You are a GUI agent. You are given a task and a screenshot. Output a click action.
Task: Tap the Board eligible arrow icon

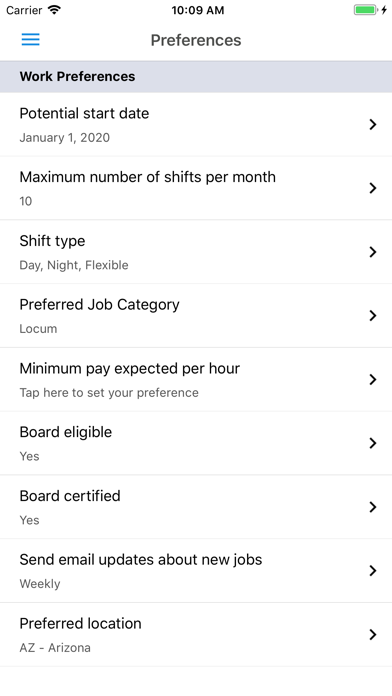pos(373,443)
